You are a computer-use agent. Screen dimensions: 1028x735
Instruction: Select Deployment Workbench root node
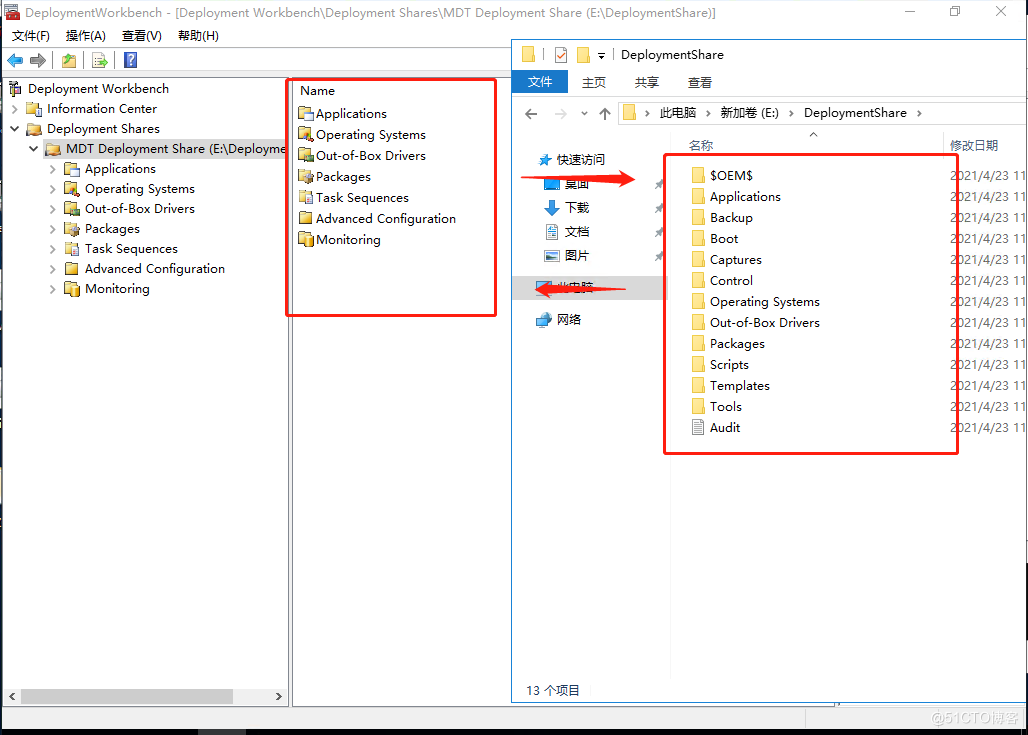click(98, 89)
